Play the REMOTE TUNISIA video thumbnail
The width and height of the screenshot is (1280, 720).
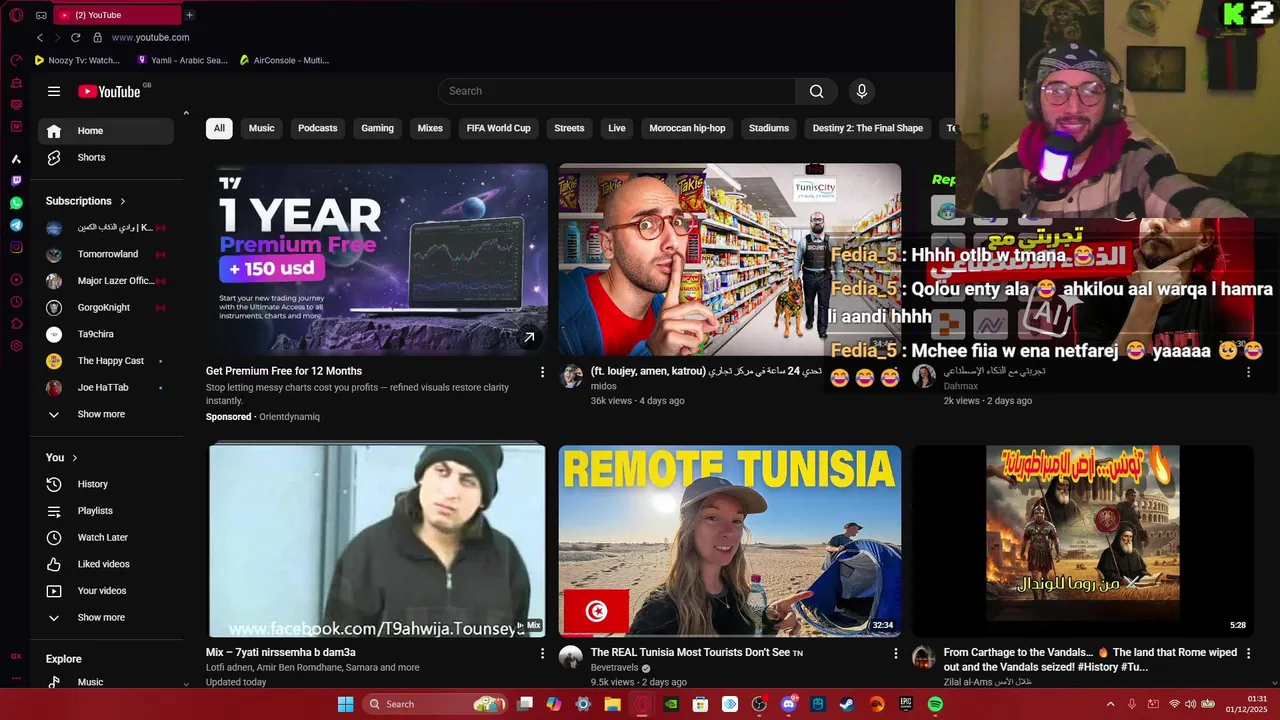coord(730,541)
